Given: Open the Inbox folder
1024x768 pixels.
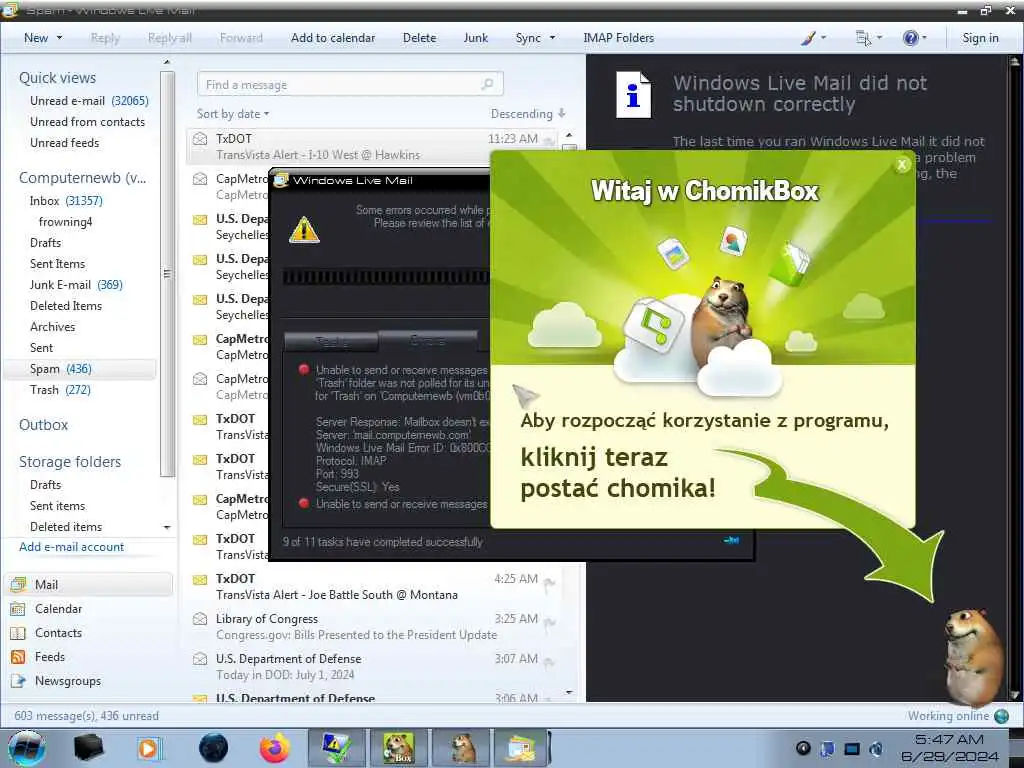Looking at the screenshot, I should pos(66,200).
